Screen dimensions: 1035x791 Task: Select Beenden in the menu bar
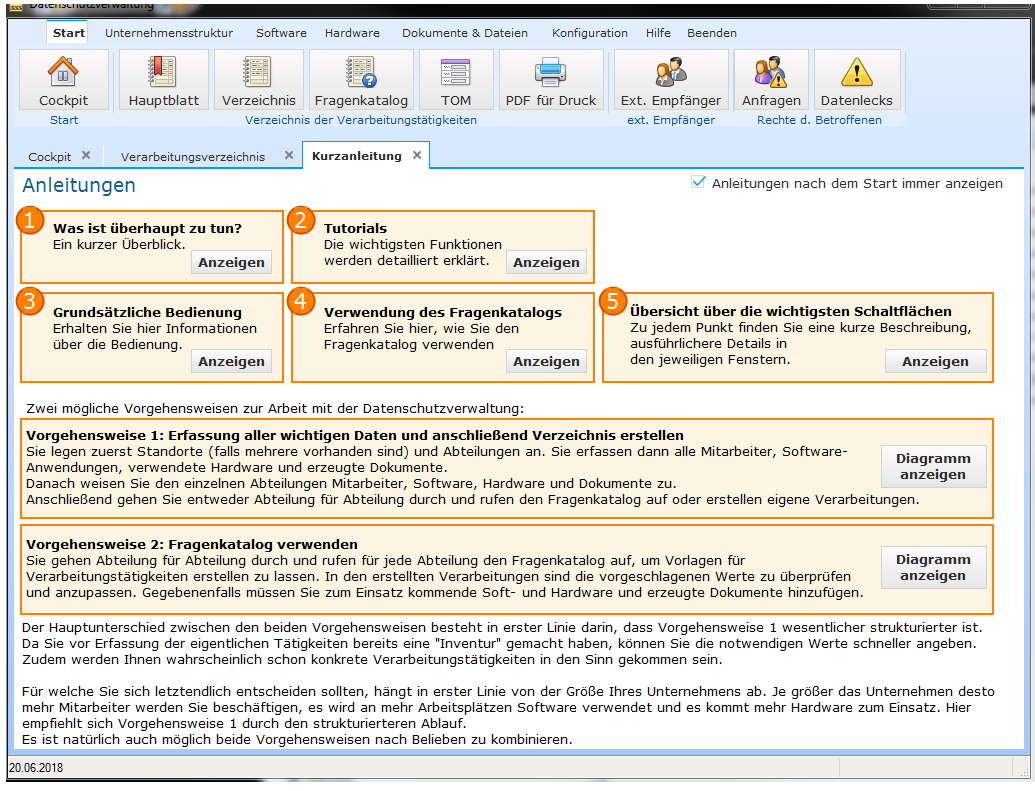click(x=712, y=33)
